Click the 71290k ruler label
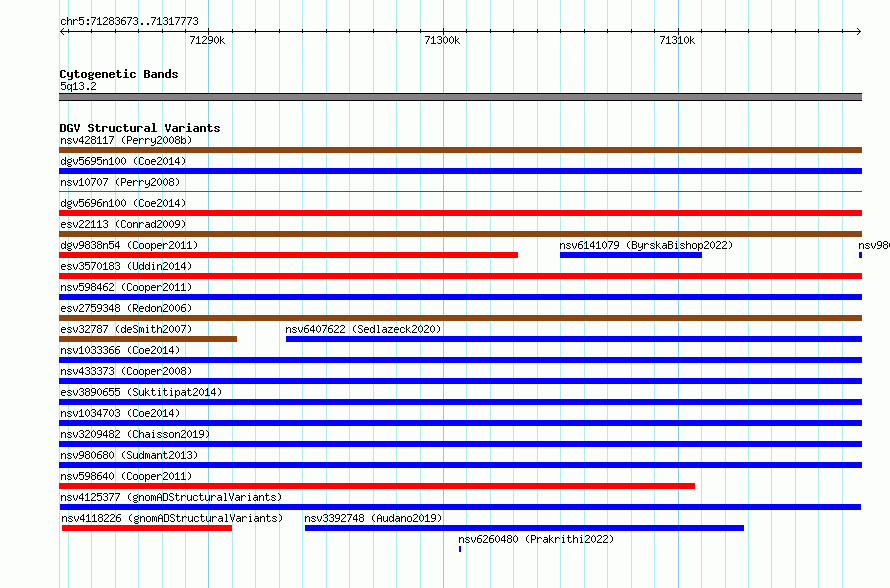 207,40
